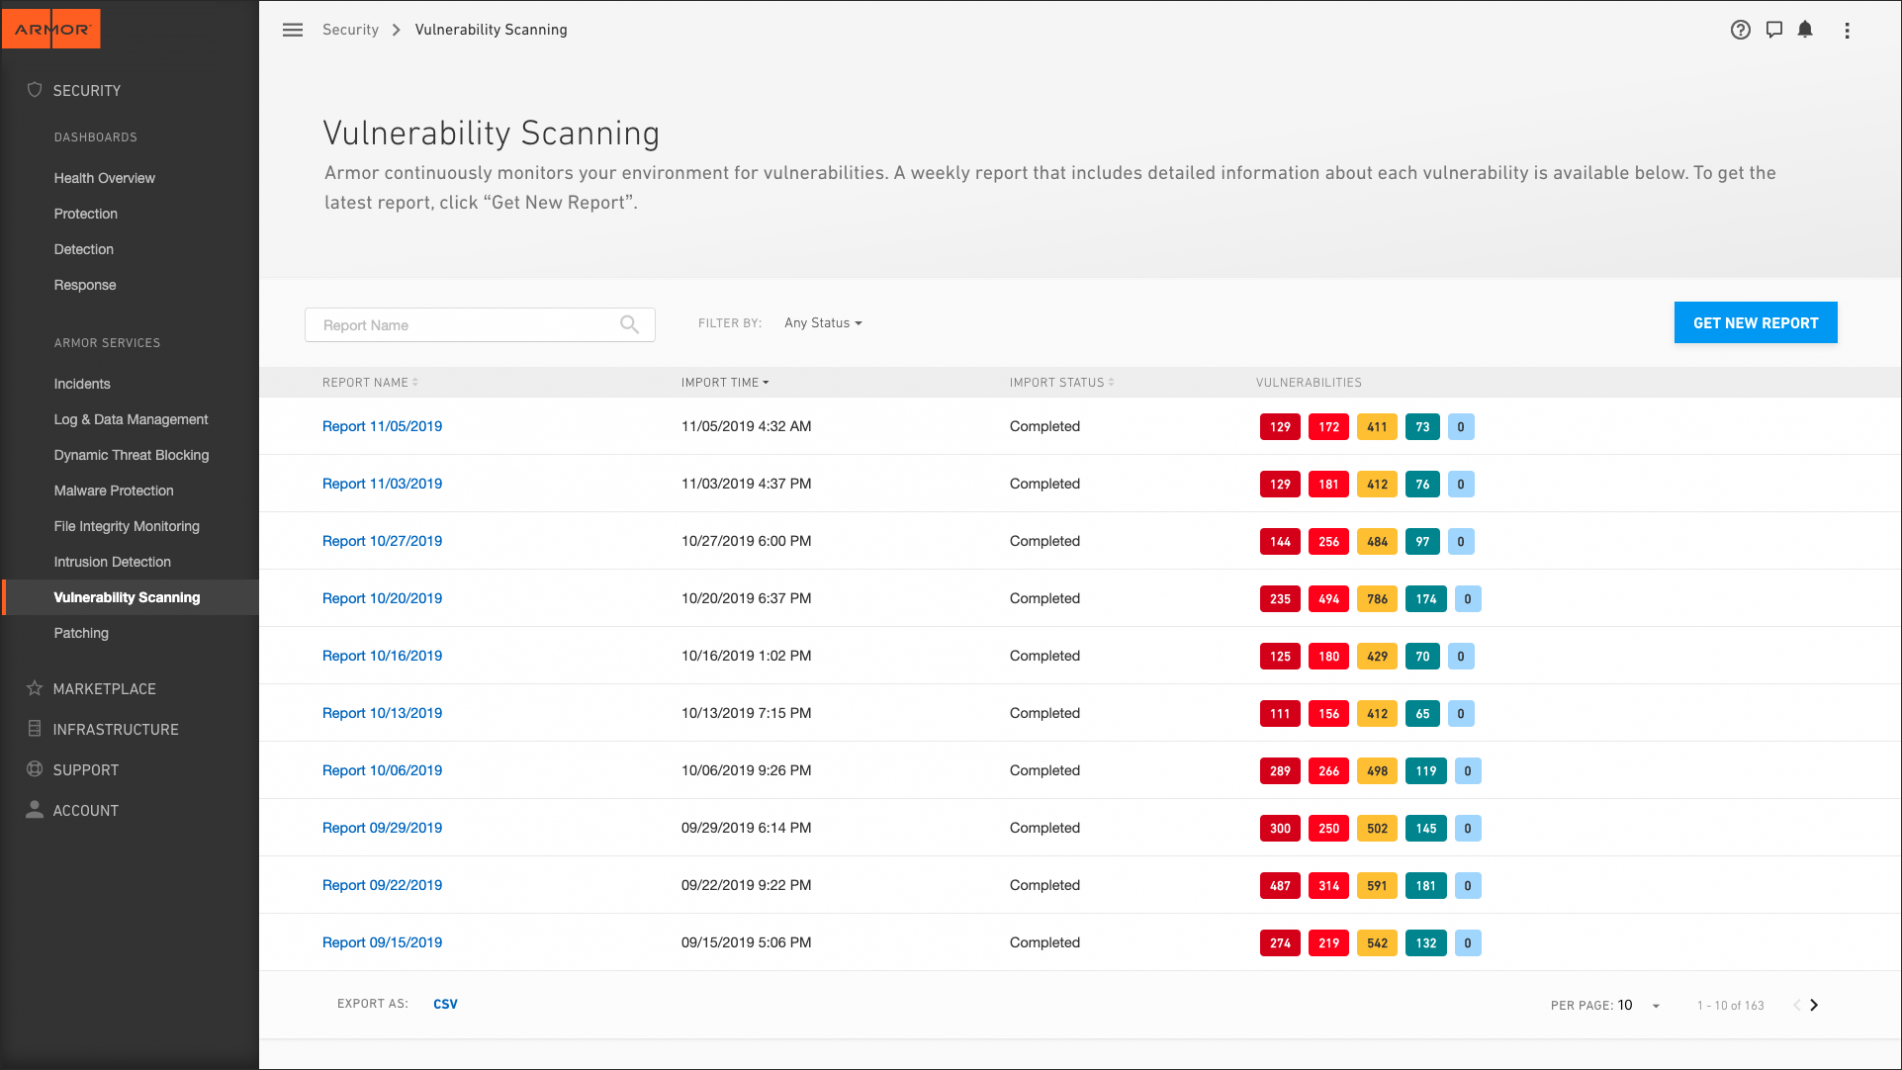The height and width of the screenshot is (1070, 1902).
Task: Click the Security breadcrumb link
Action: 350,30
